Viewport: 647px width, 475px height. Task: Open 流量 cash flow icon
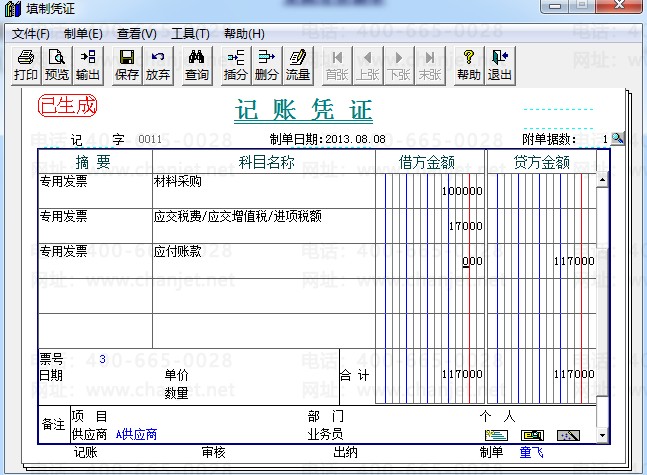(298, 66)
